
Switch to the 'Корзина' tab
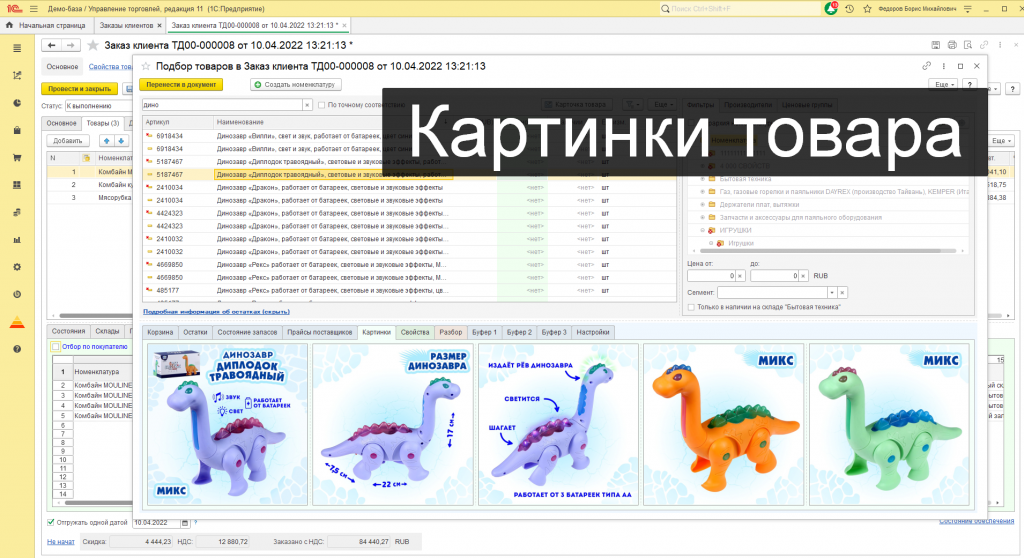tap(160, 332)
